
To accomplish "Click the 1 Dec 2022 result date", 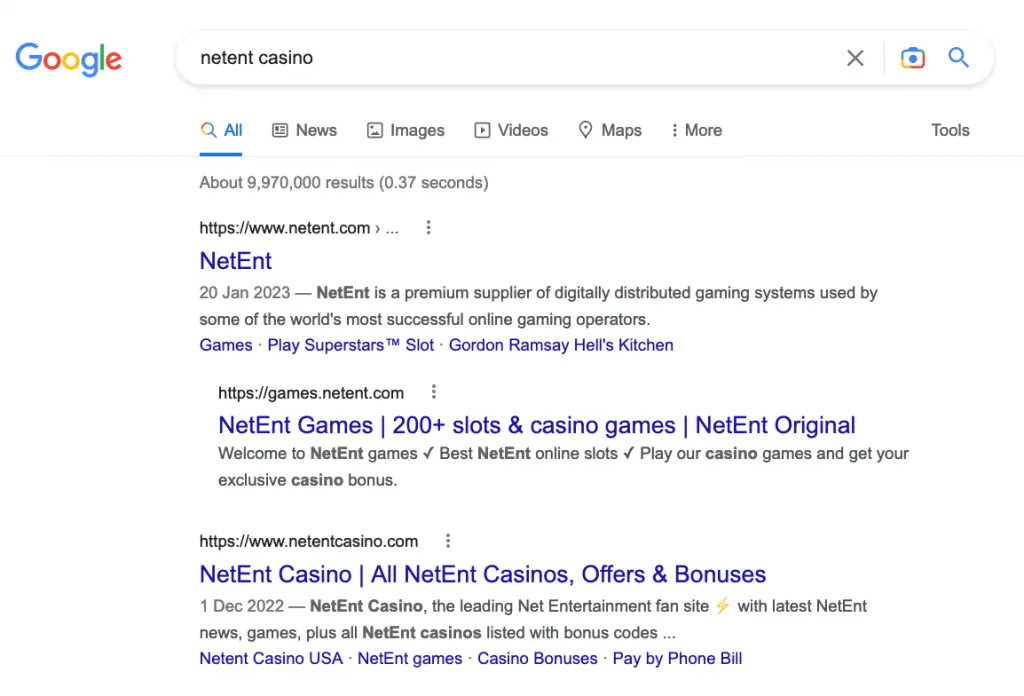I will point(242,606).
